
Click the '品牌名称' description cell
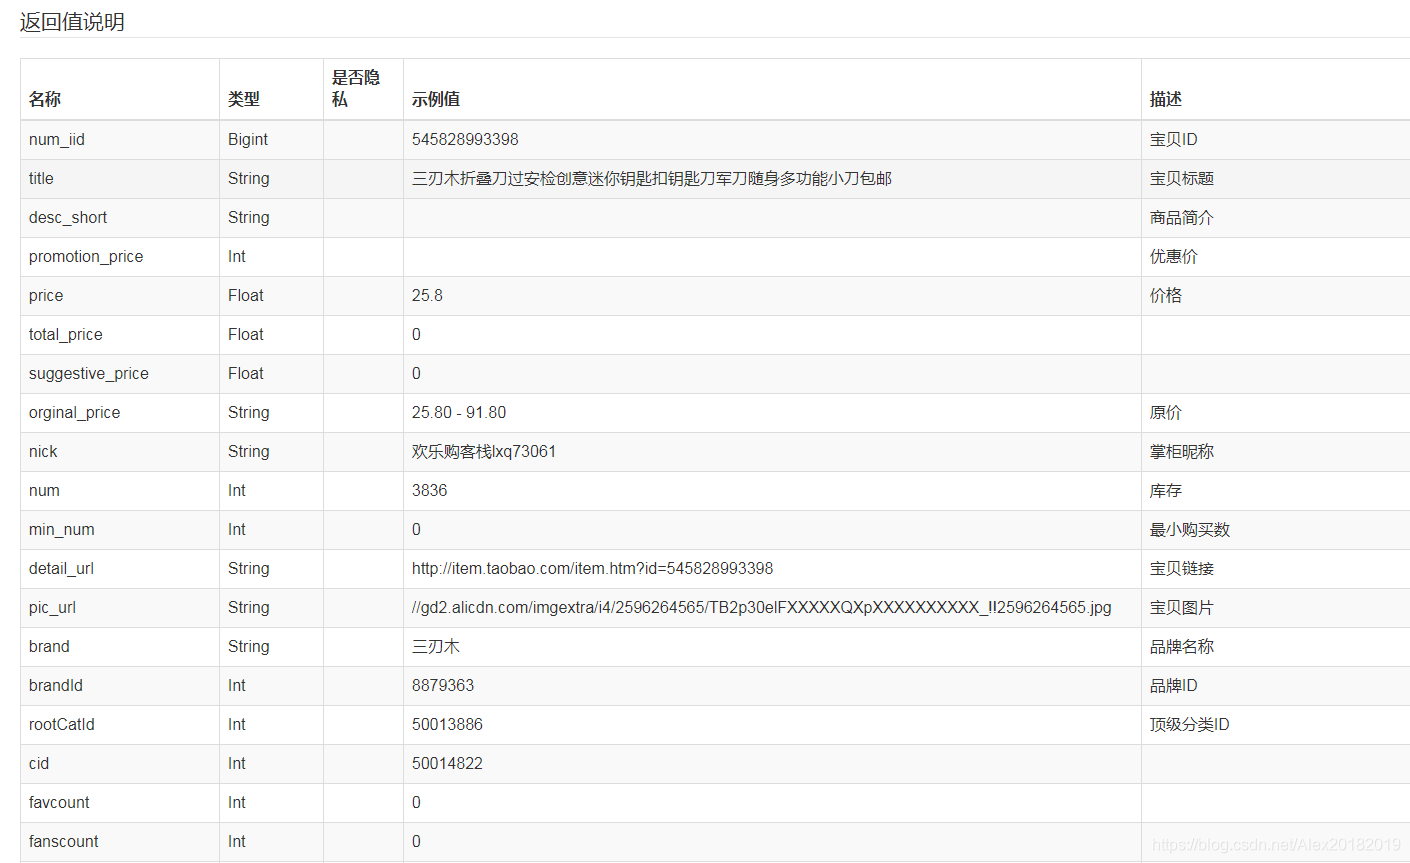point(1182,646)
